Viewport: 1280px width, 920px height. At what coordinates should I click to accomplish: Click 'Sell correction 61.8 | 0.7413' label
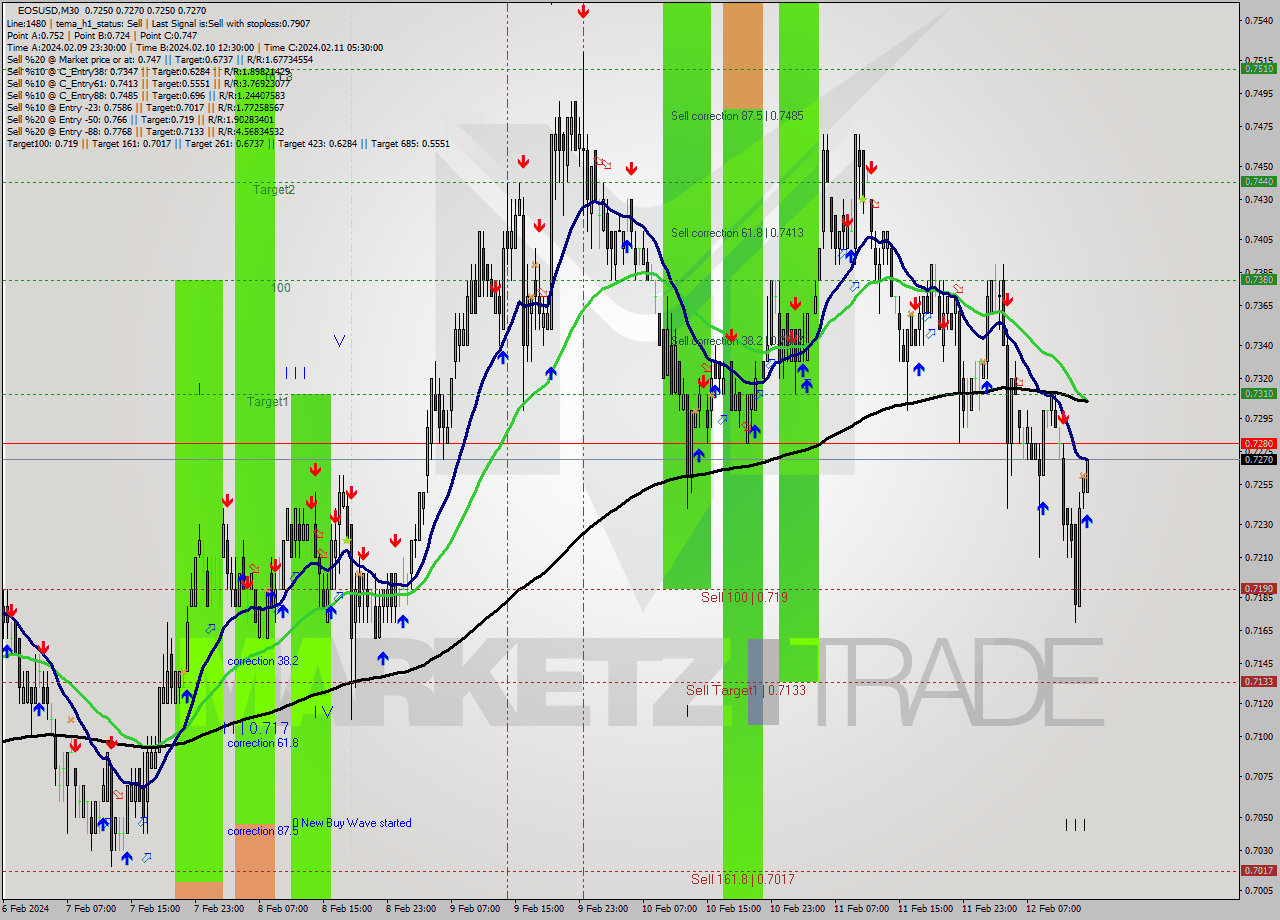(737, 233)
